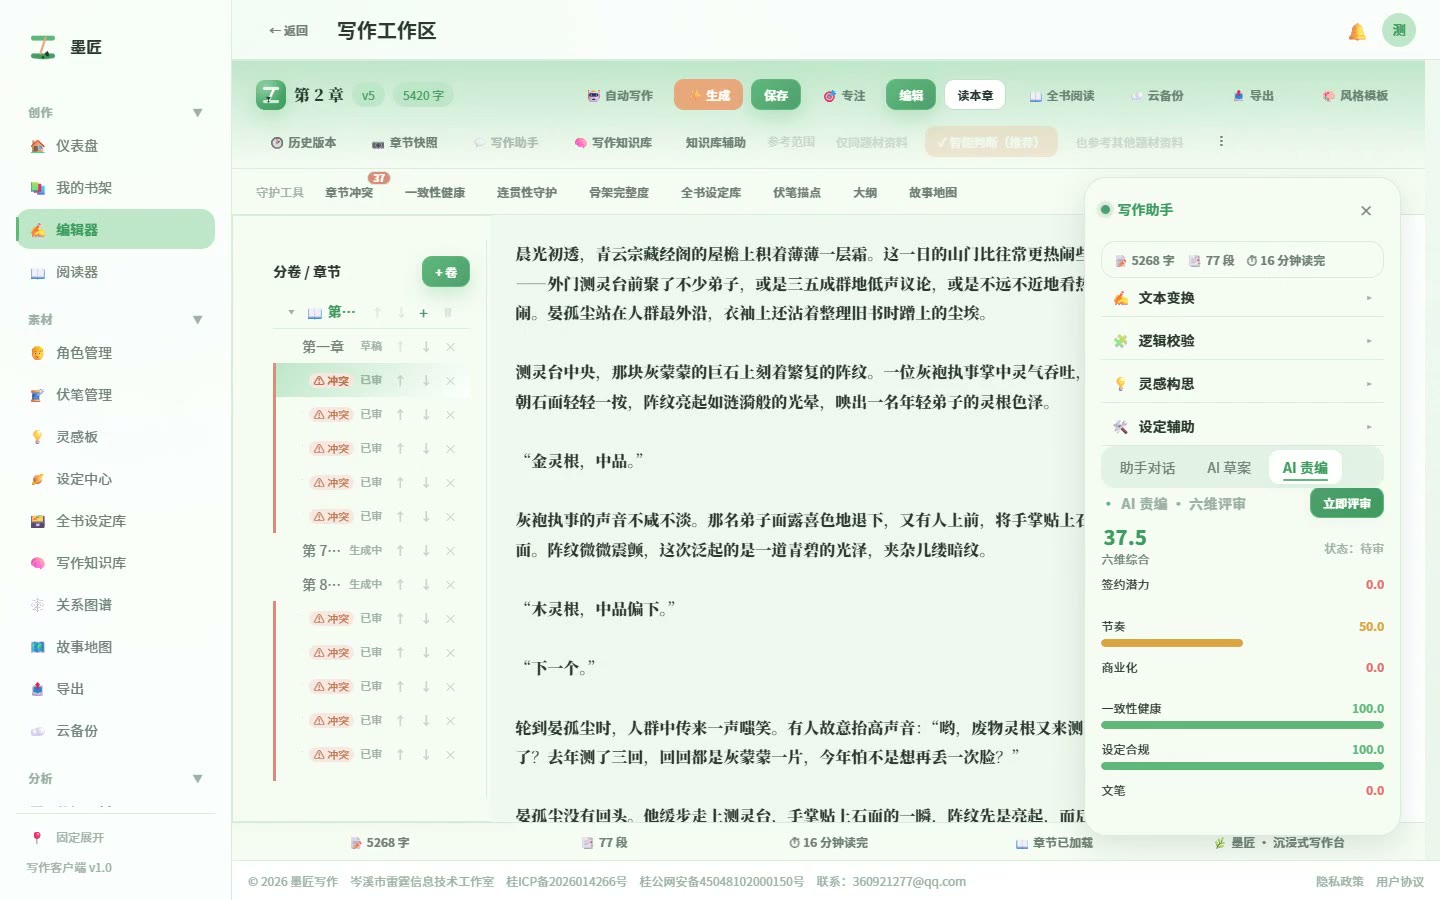
Task: Start review with 立即评审
Action: (1347, 503)
